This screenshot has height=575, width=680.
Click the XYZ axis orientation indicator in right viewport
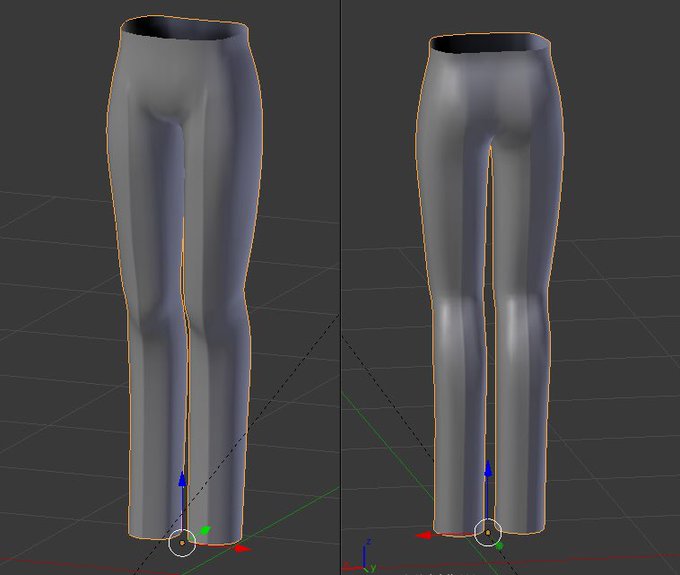coord(360,557)
